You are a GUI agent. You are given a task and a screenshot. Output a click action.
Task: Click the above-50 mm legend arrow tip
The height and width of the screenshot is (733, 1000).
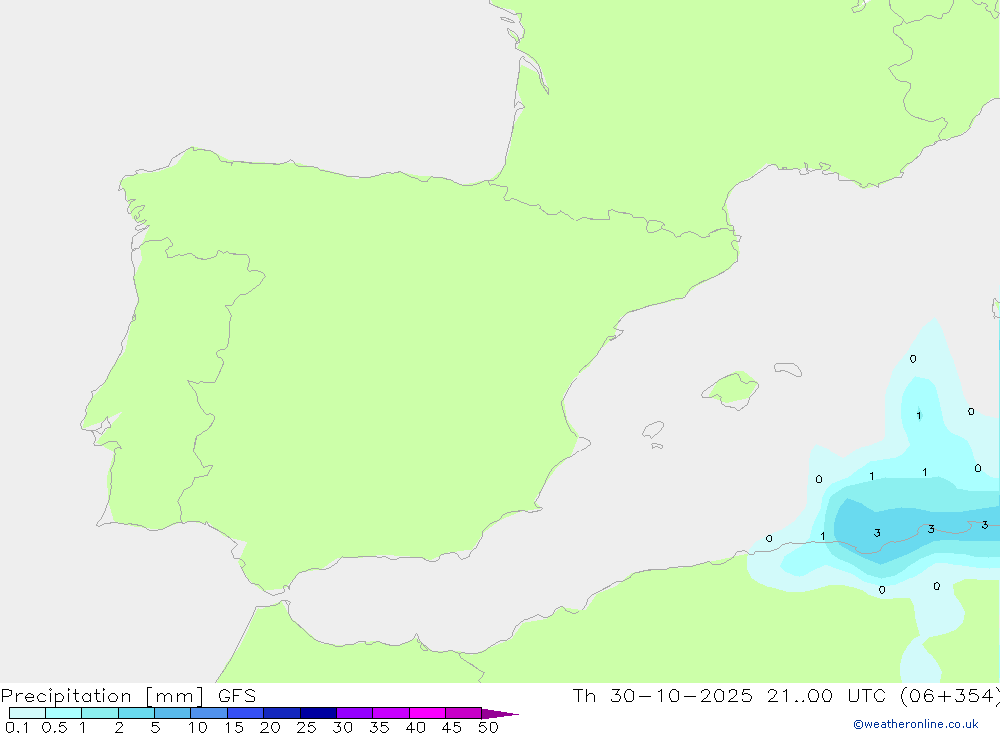click(499, 714)
